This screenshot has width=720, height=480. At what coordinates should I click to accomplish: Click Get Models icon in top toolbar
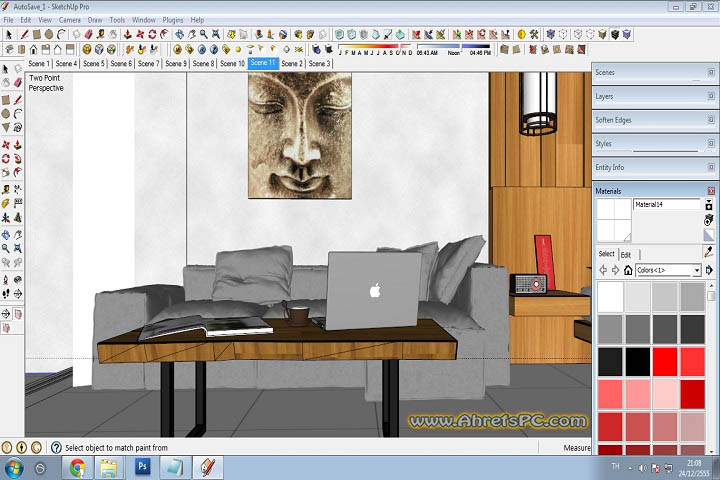pyautogui.click(x=298, y=34)
